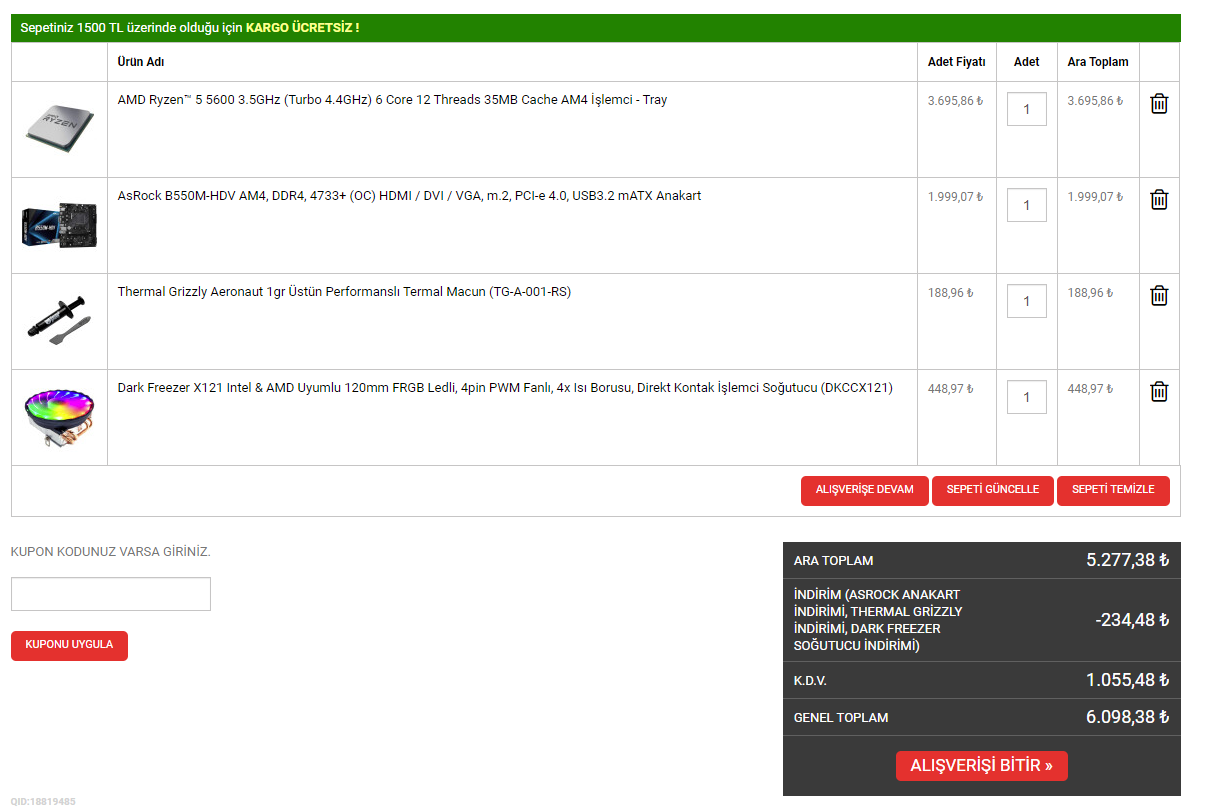1229x810 pixels.
Task: Edit quantity field for Dark Freezer X121
Action: click(1027, 397)
